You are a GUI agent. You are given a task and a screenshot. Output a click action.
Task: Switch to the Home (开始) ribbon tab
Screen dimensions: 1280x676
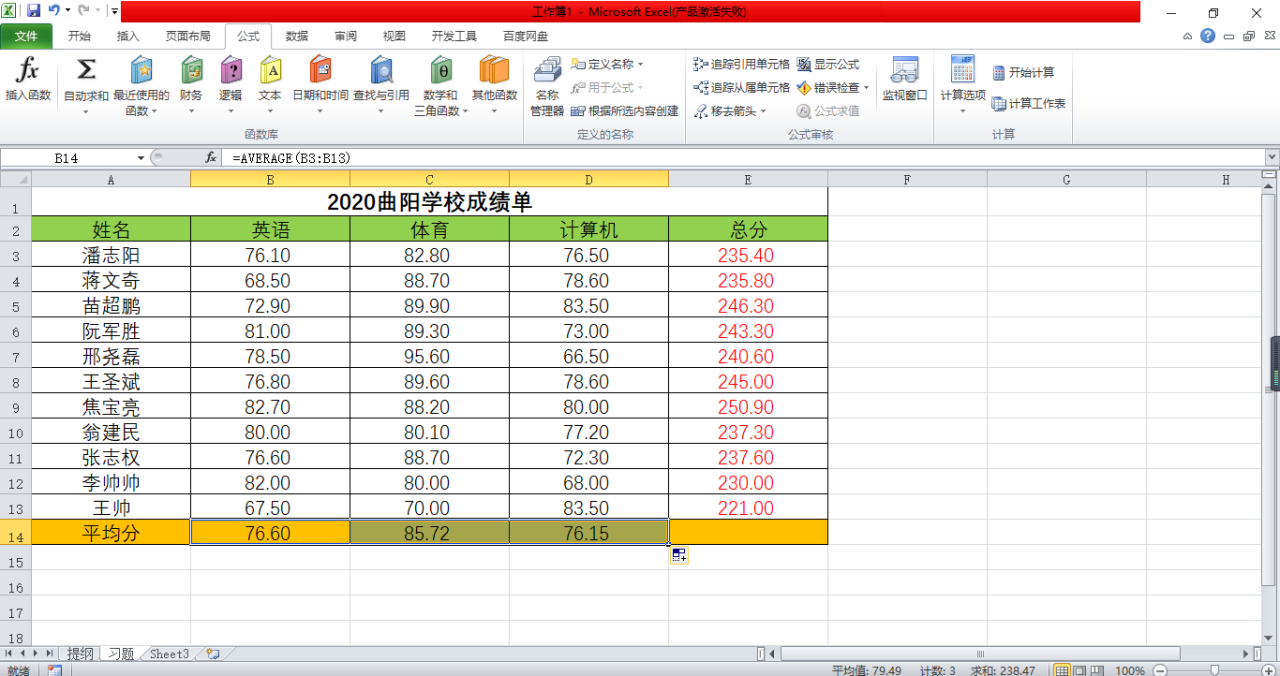pyautogui.click(x=79, y=36)
